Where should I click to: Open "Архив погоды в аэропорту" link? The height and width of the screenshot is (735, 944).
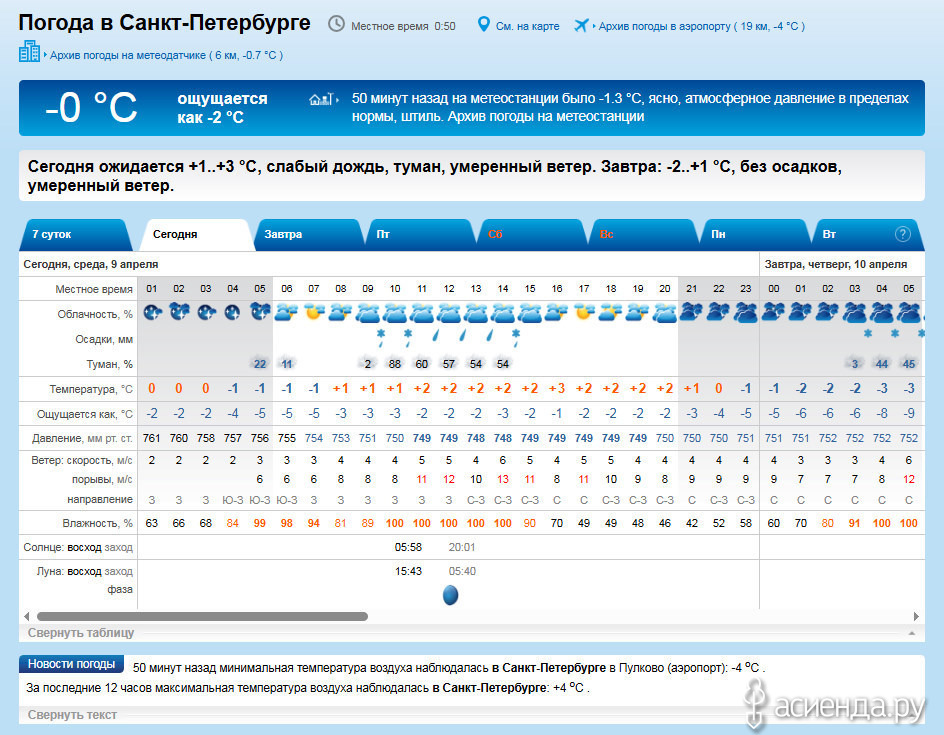[701, 26]
